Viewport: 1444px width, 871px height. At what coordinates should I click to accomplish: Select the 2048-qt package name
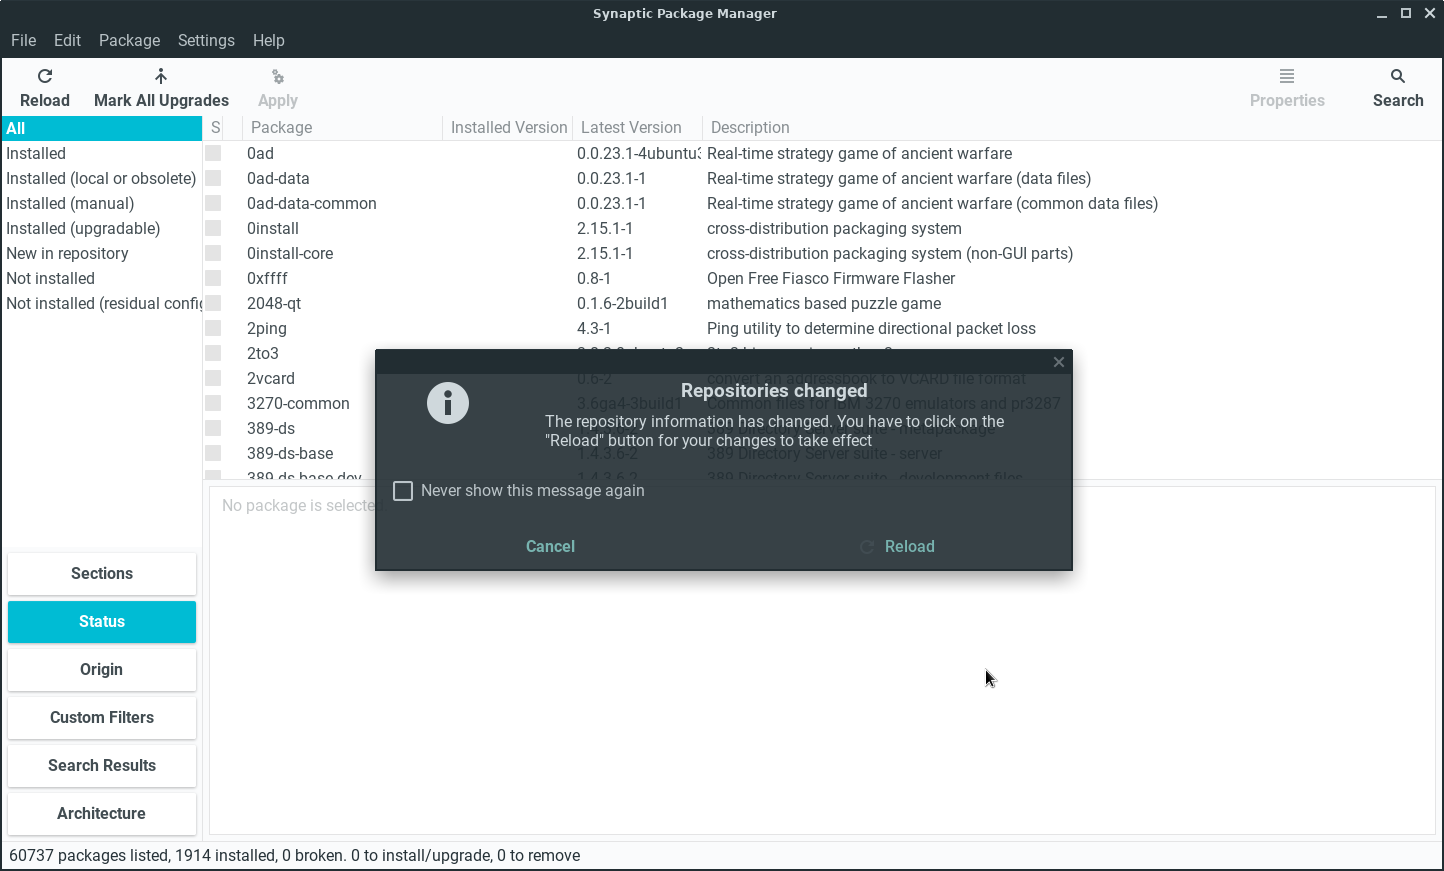tap(274, 303)
